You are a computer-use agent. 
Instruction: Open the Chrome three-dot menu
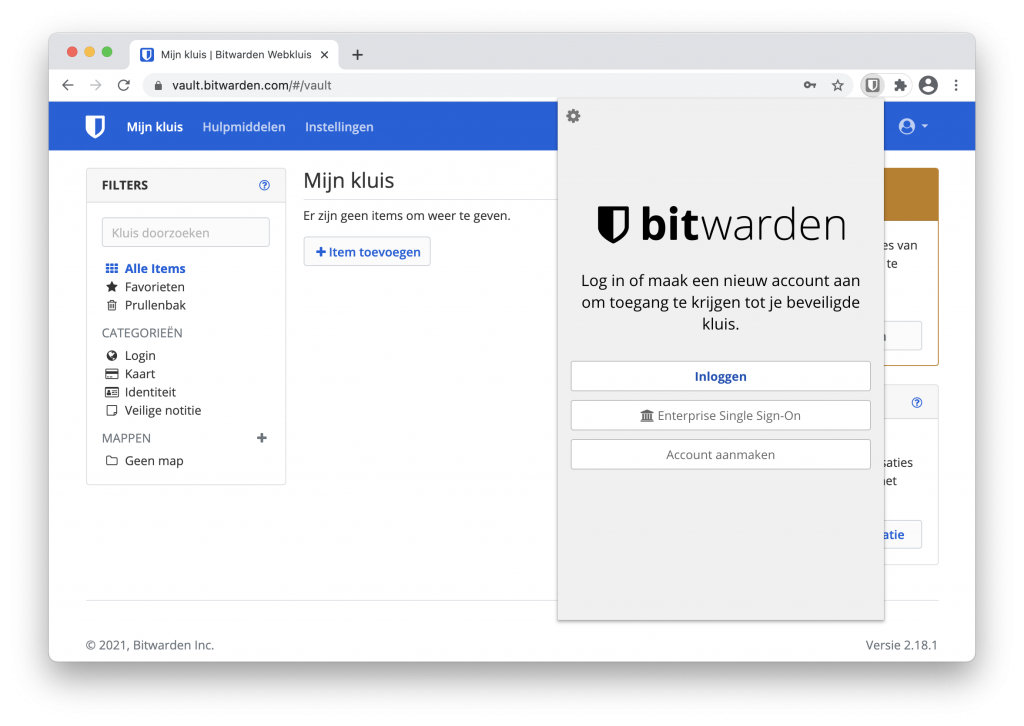click(956, 86)
